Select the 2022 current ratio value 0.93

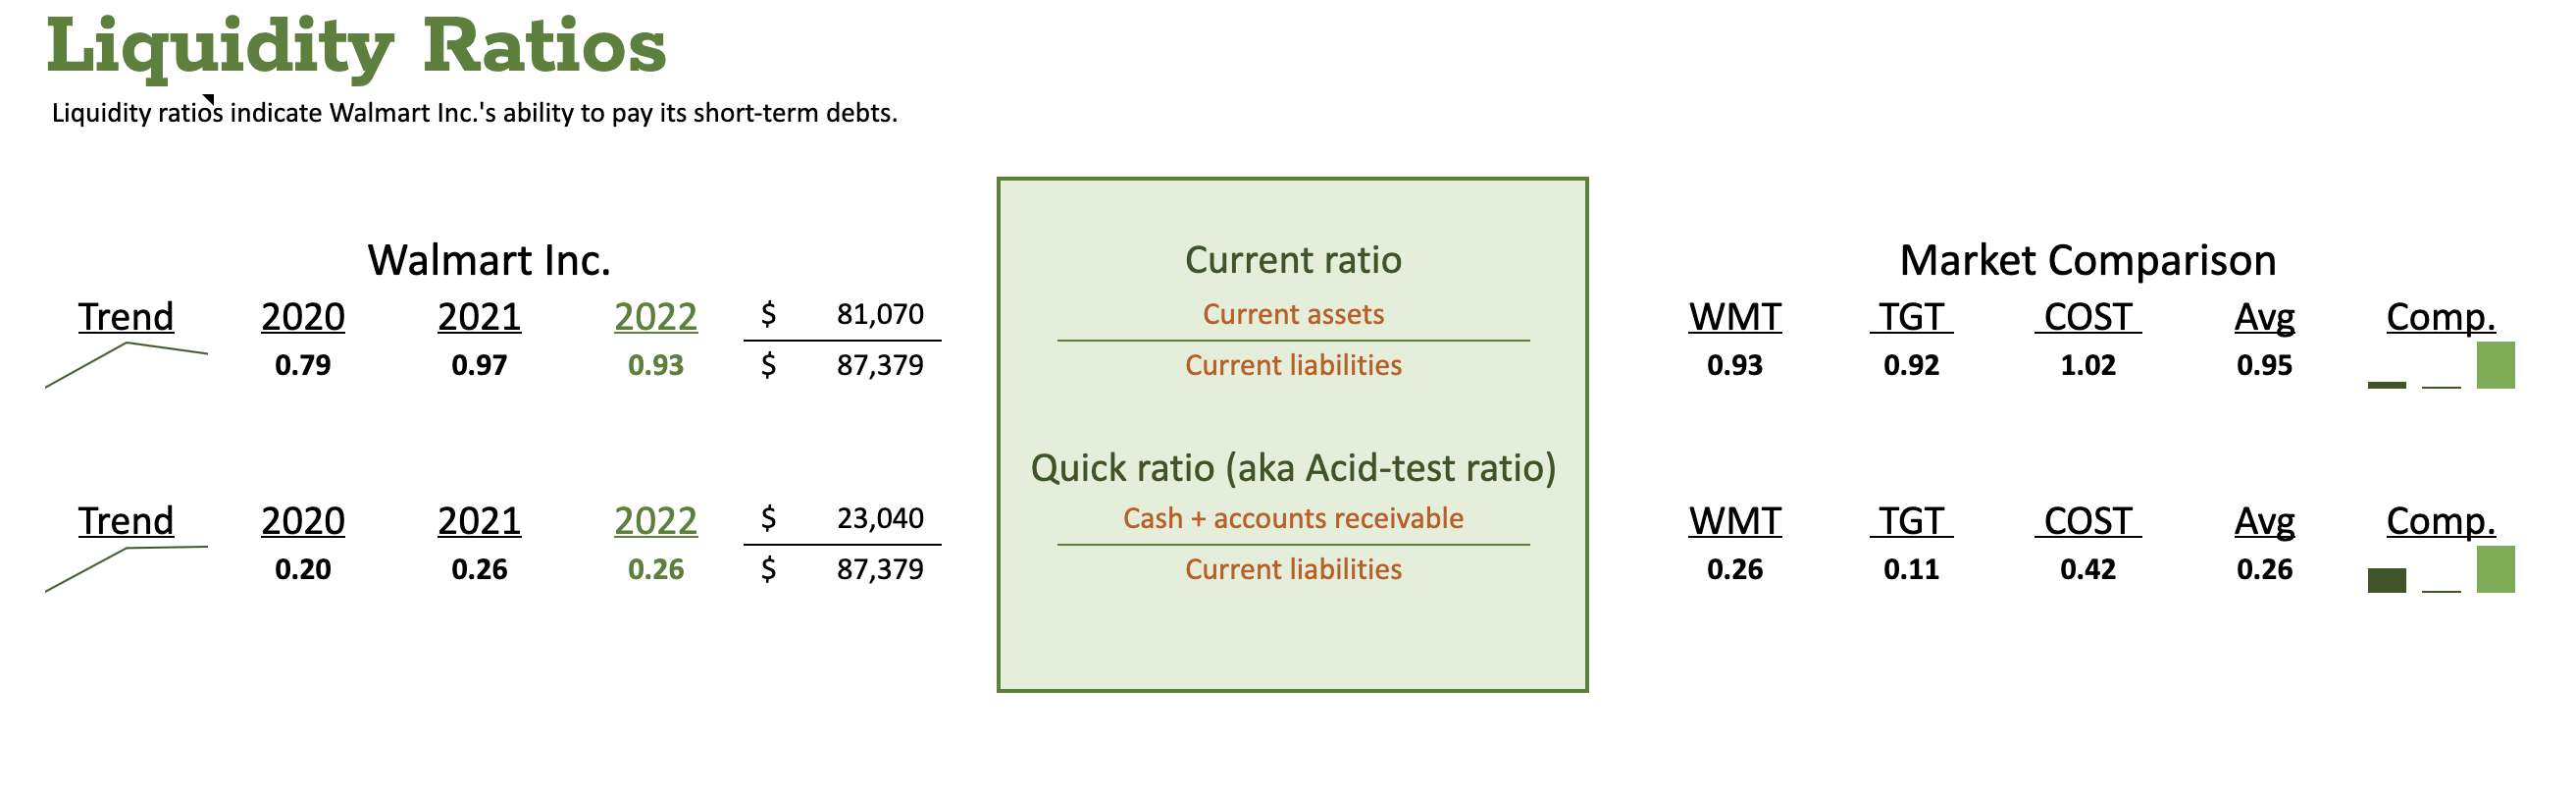655,365
